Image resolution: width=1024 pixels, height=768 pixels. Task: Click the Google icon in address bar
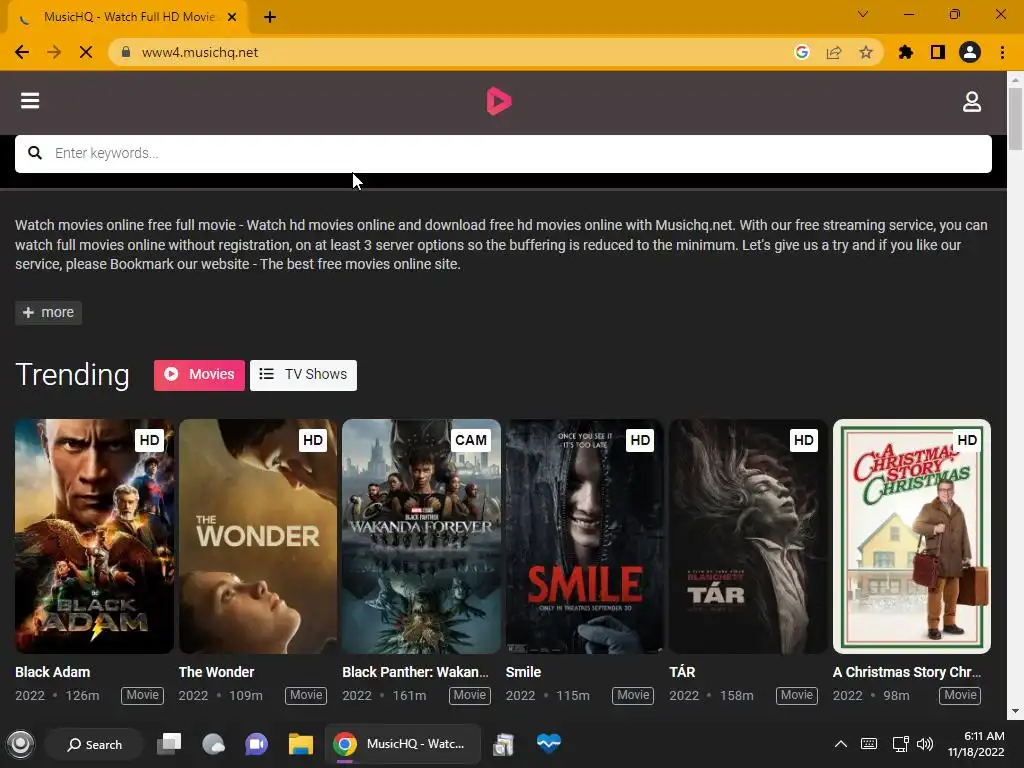pos(802,52)
